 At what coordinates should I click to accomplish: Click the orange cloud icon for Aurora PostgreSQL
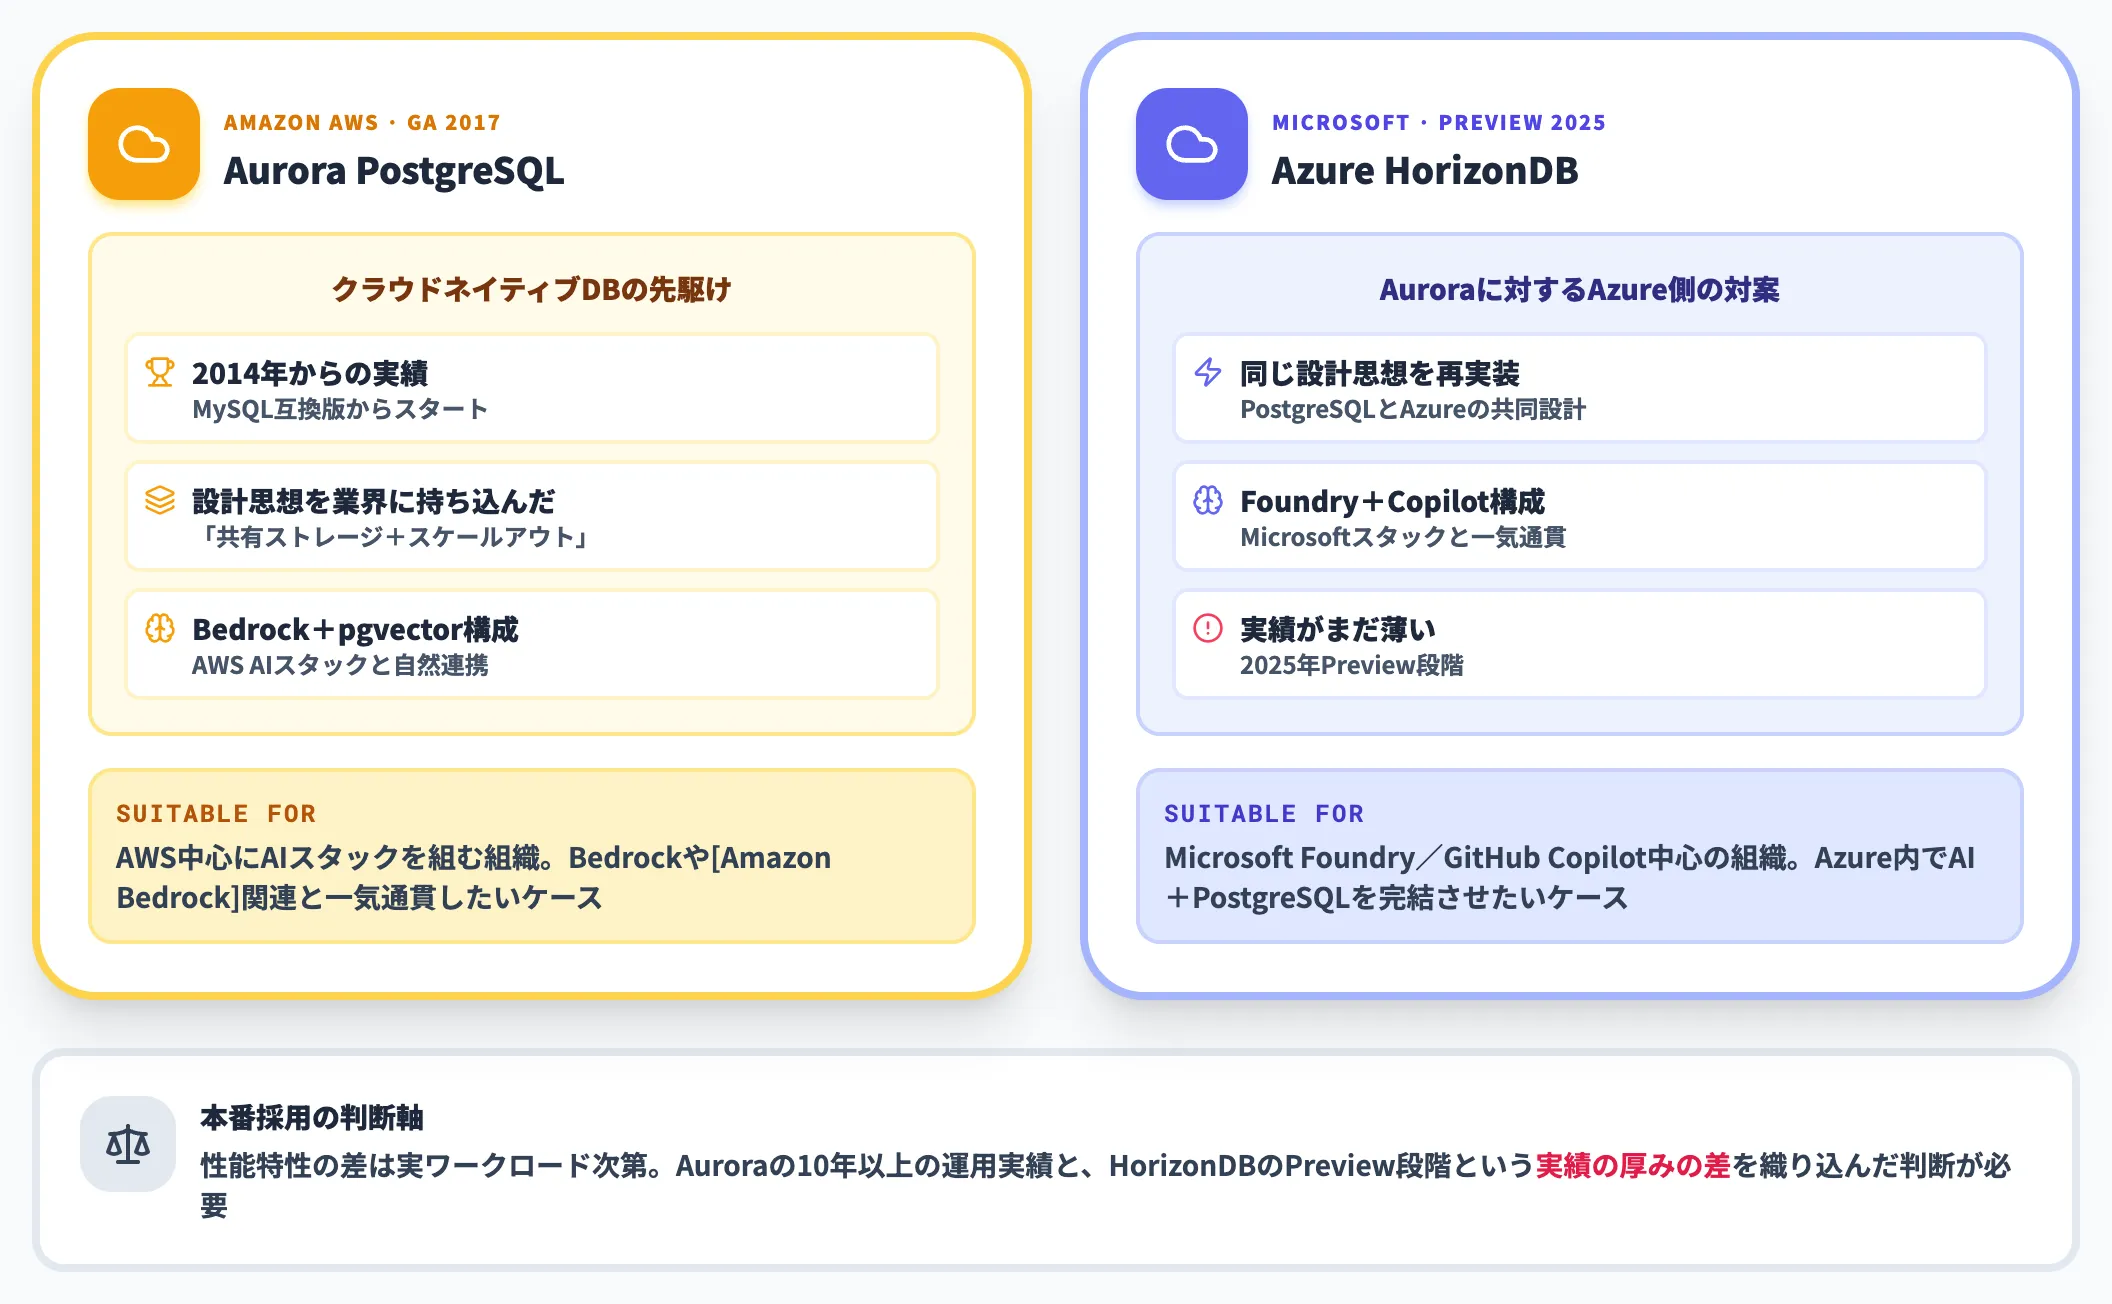pos(144,144)
